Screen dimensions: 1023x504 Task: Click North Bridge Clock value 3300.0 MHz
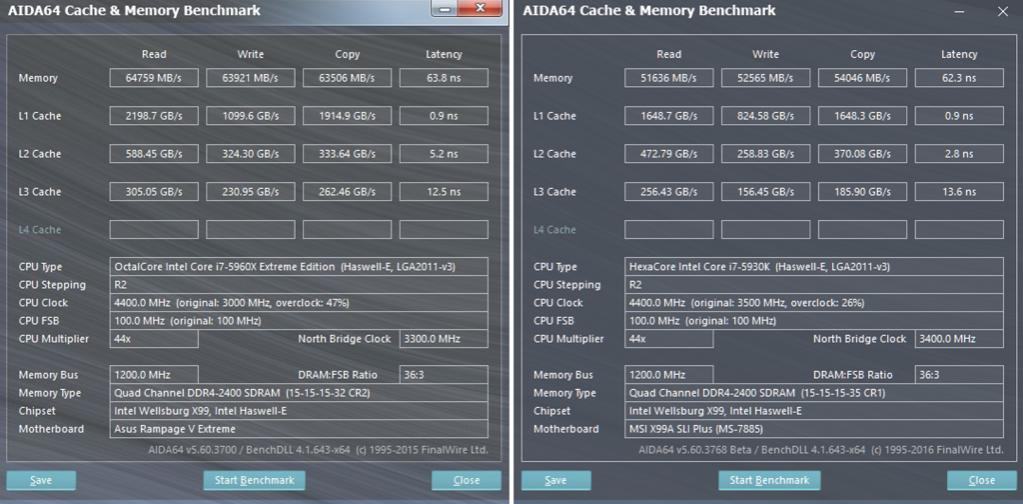(444, 339)
